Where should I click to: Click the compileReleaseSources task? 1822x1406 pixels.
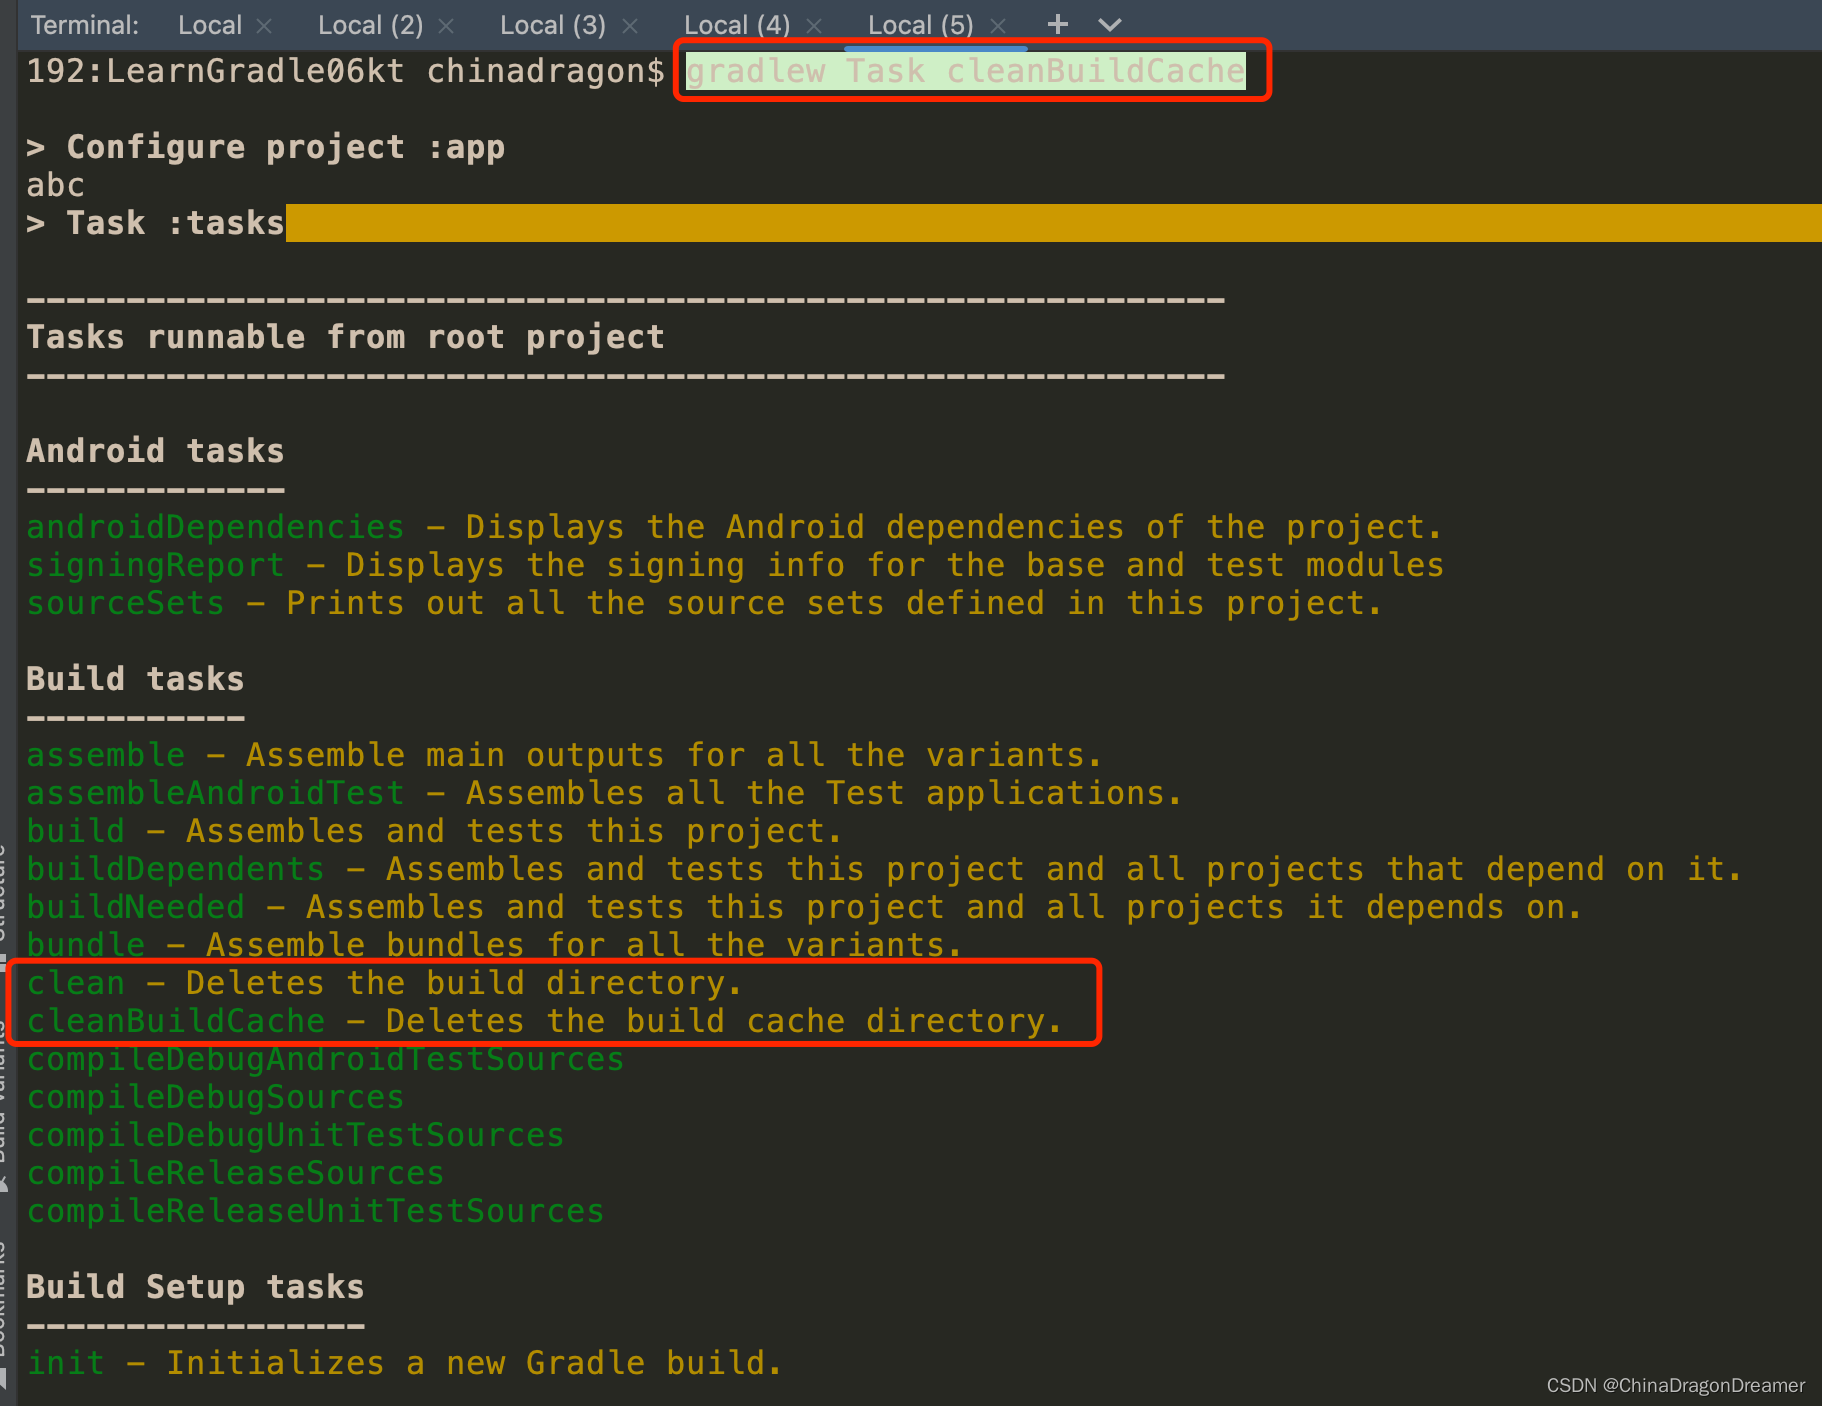(x=235, y=1173)
